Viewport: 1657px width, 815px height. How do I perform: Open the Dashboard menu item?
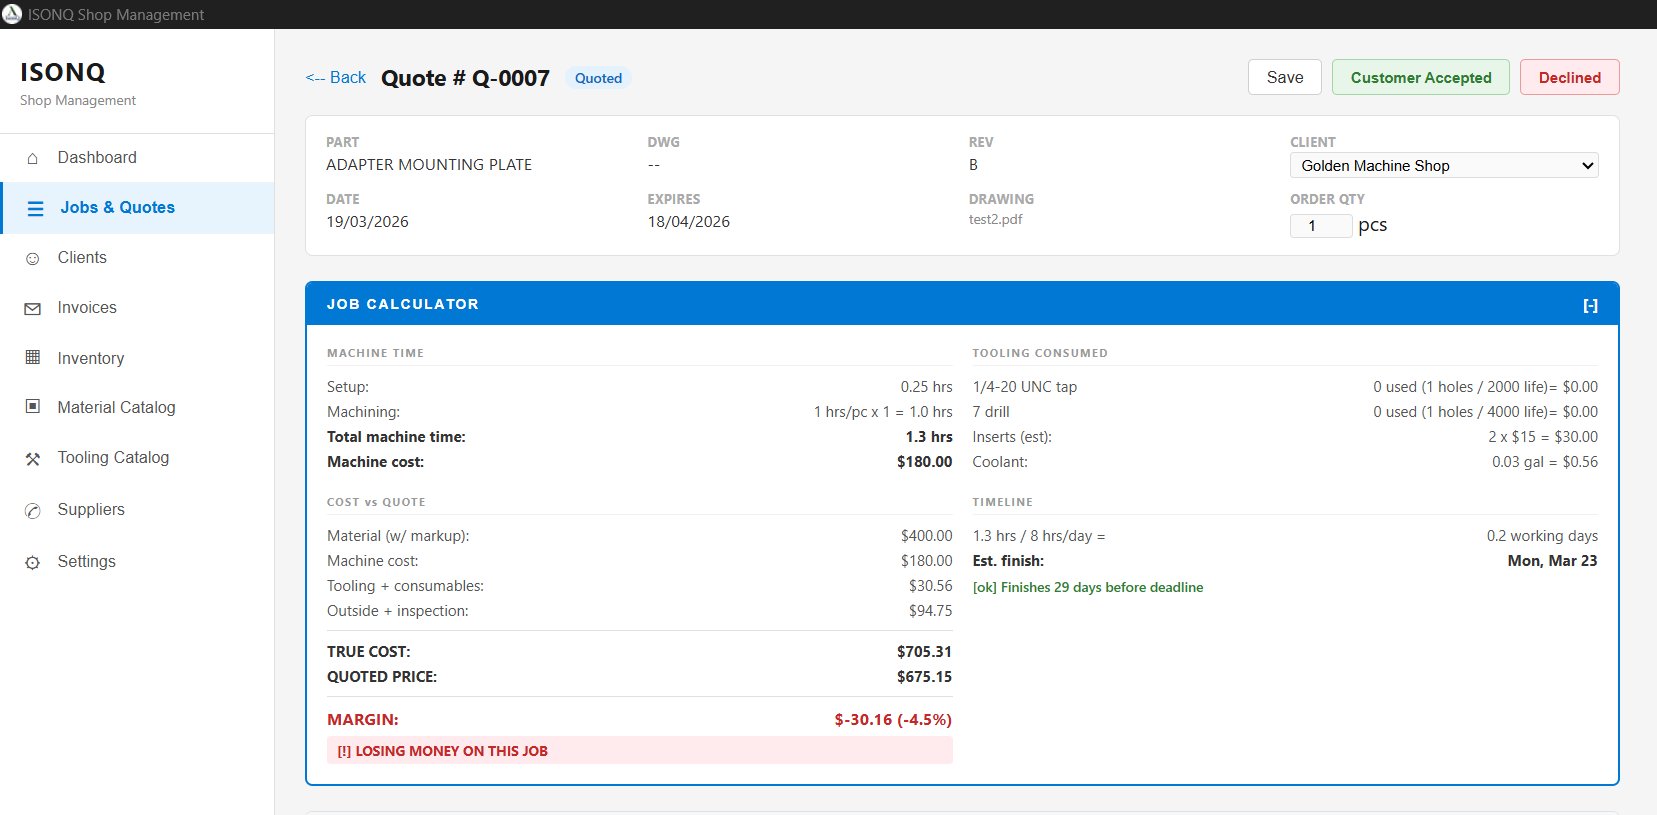point(137,158)
